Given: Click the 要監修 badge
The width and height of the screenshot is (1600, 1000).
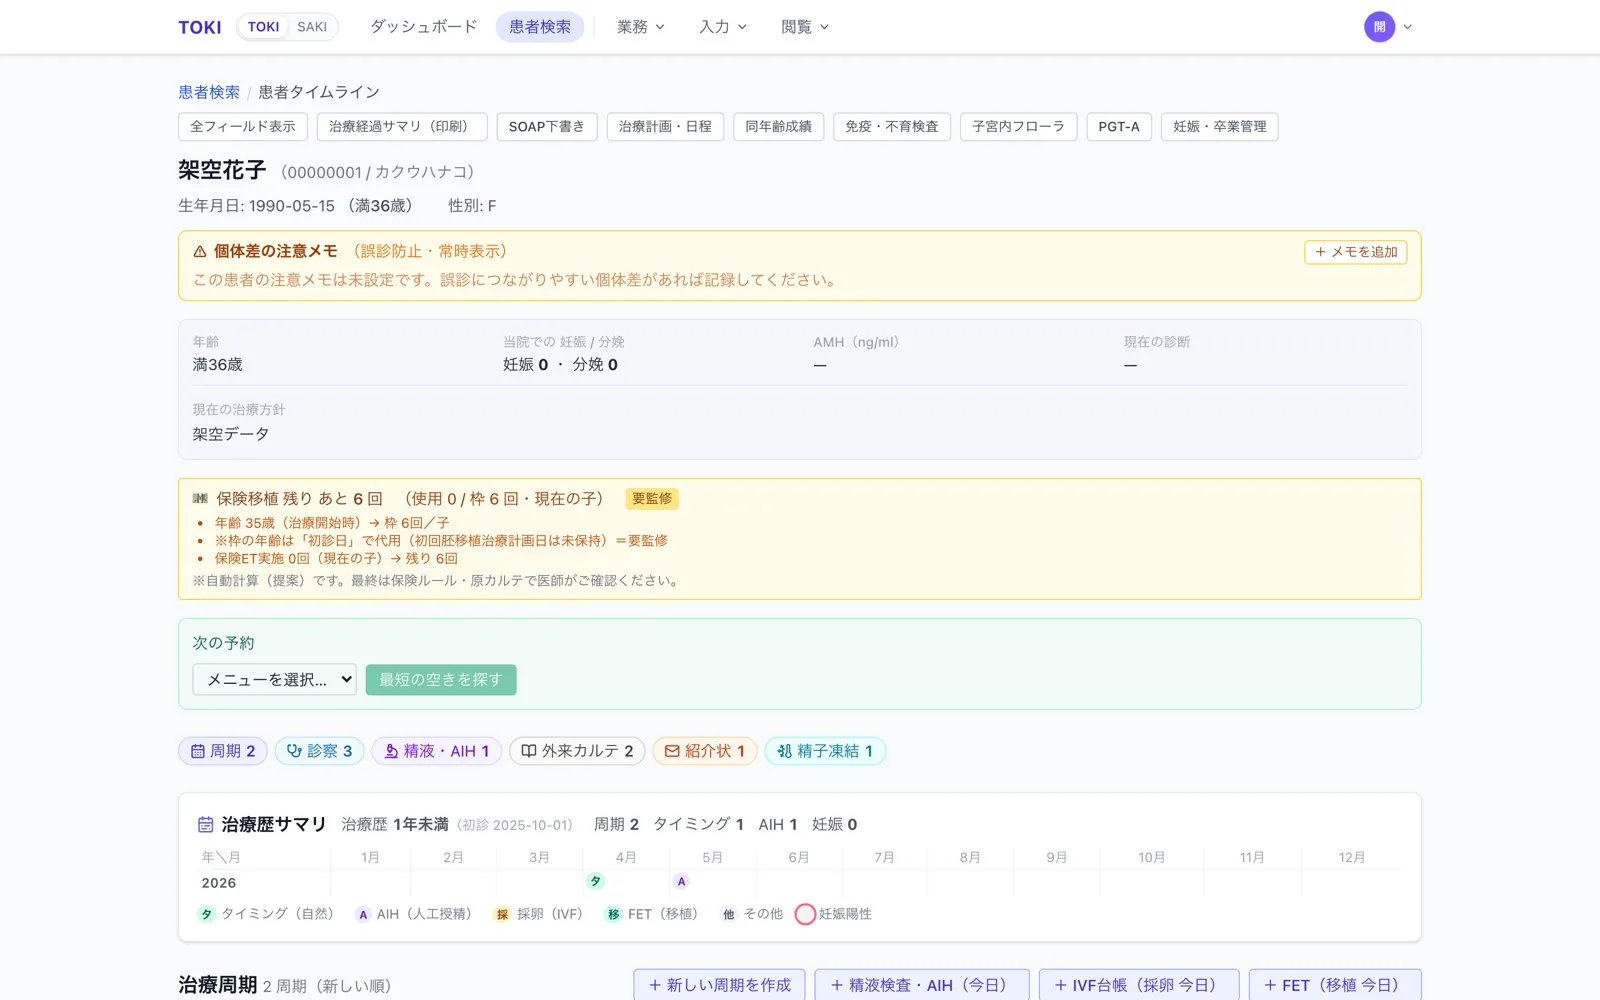Looking at the screenshot, I should coord(652,499).
